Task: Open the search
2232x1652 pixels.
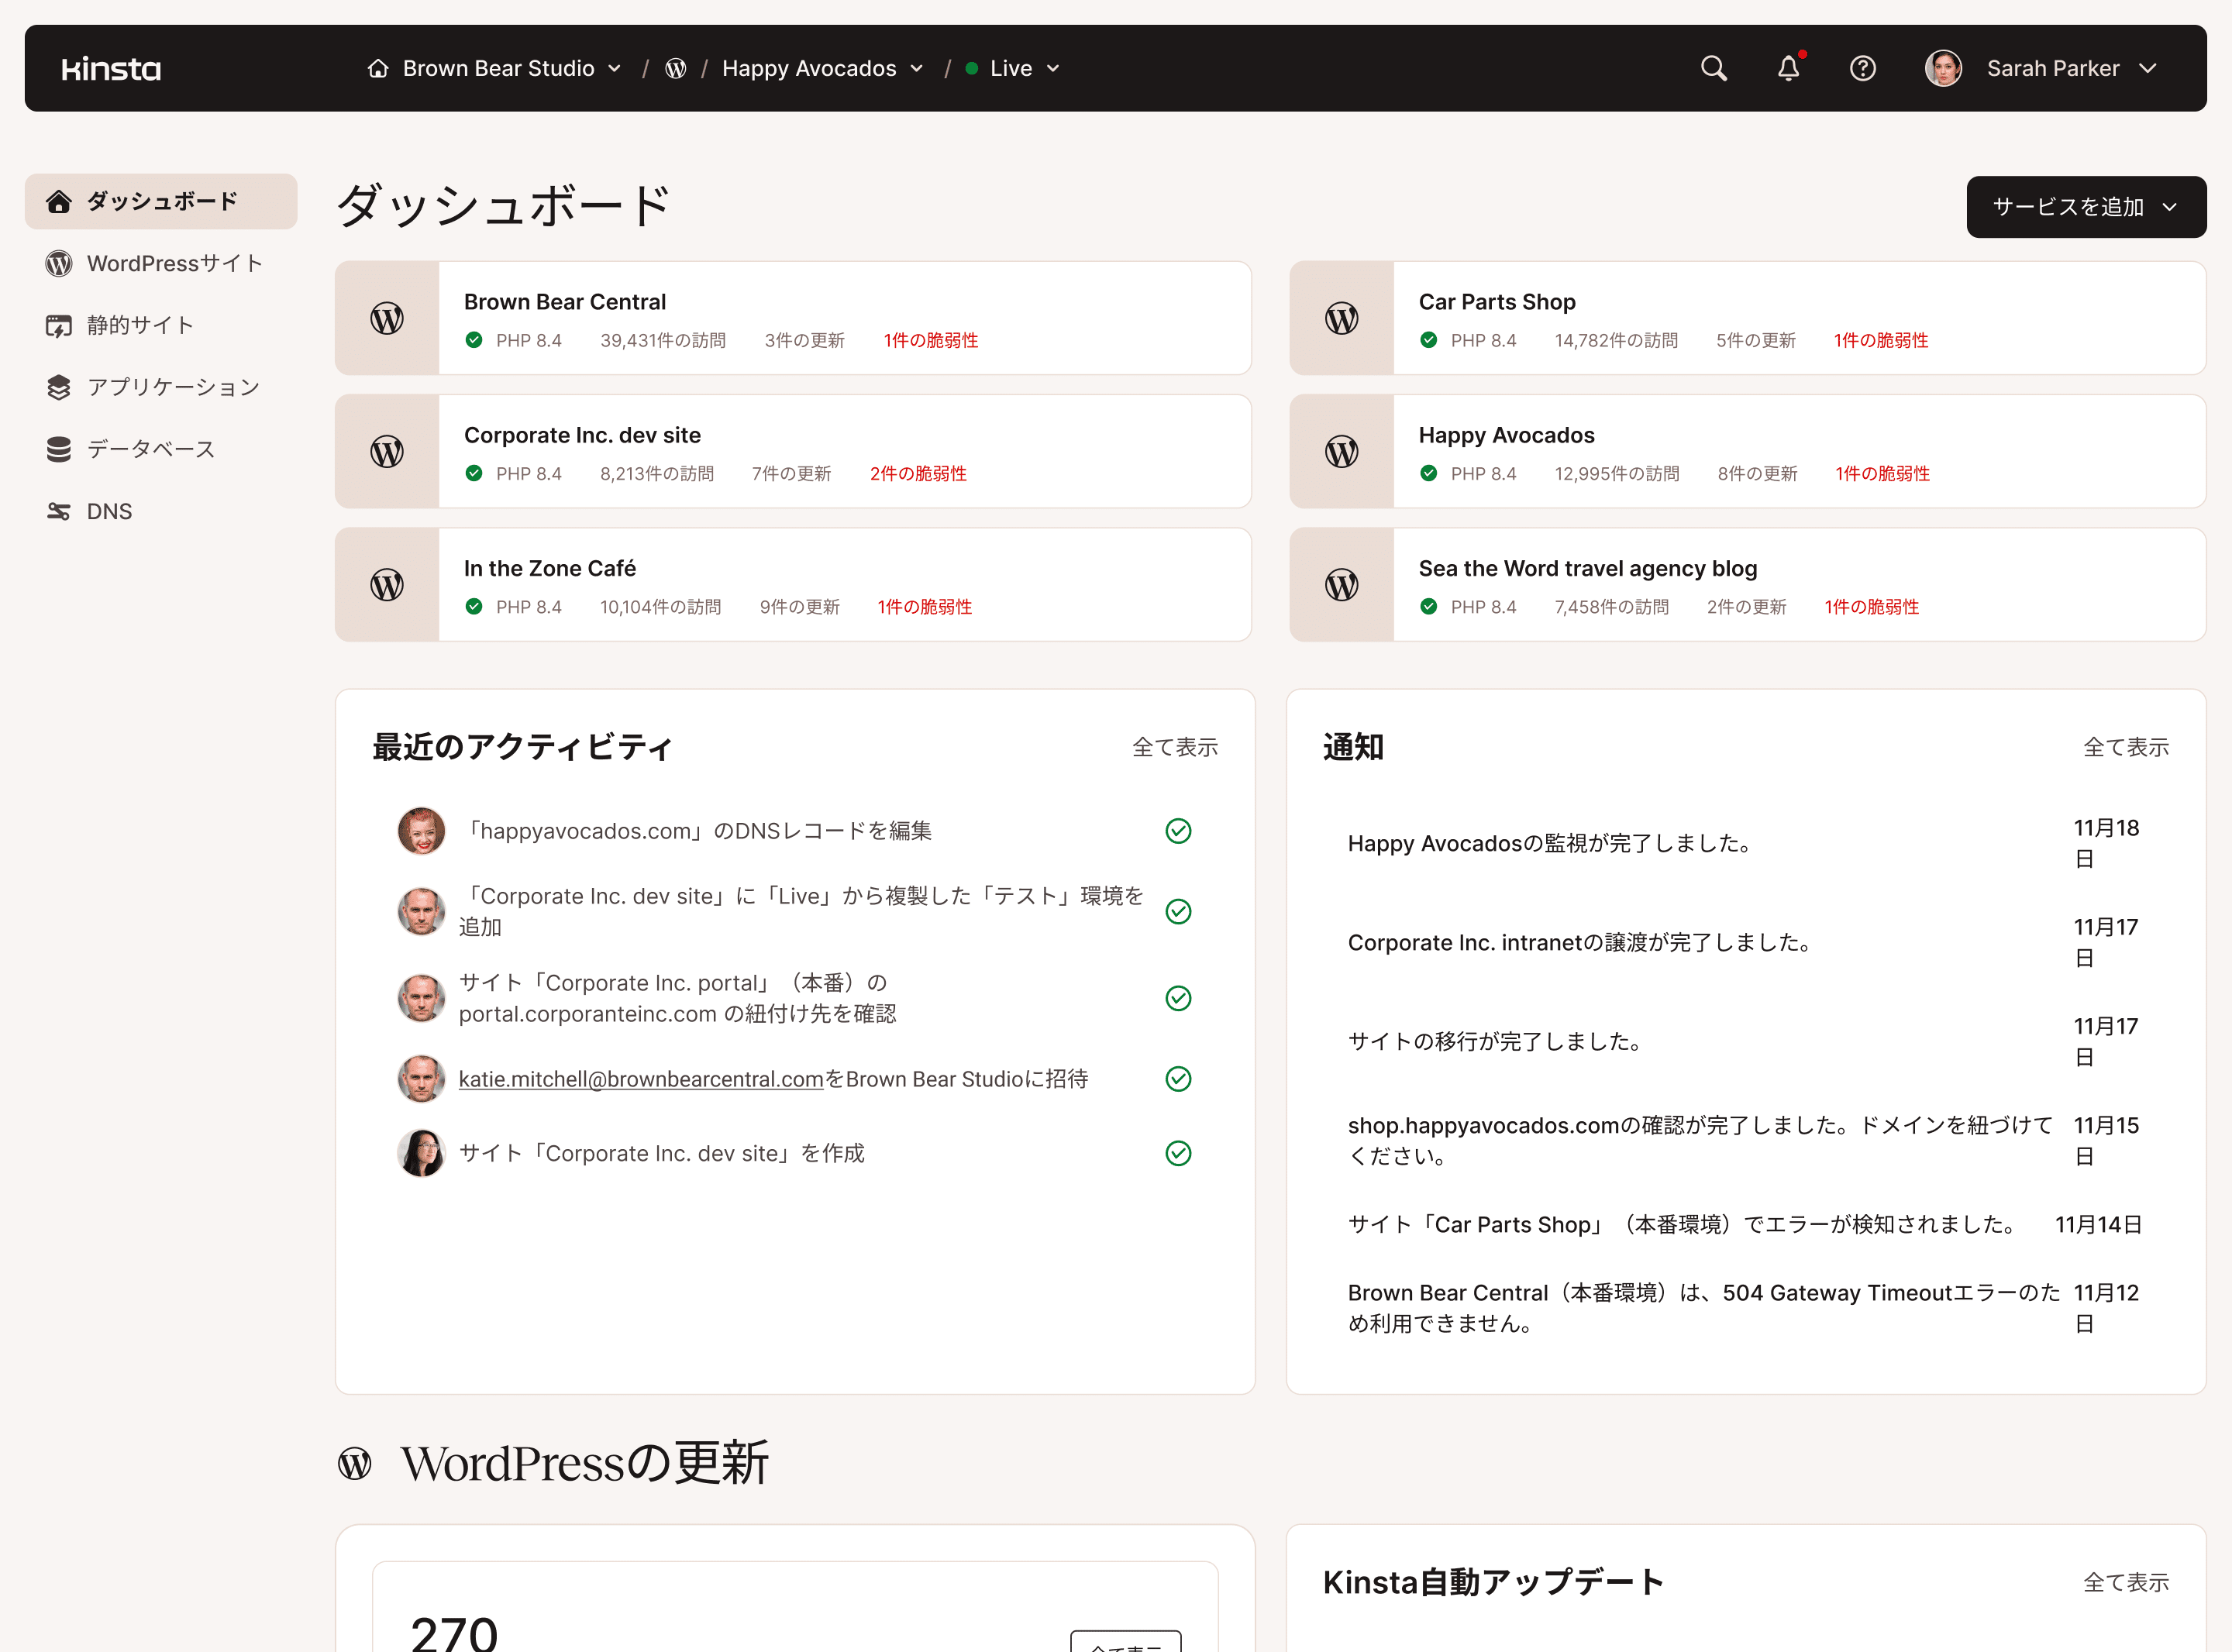Action: click(x=1713, y=68)
